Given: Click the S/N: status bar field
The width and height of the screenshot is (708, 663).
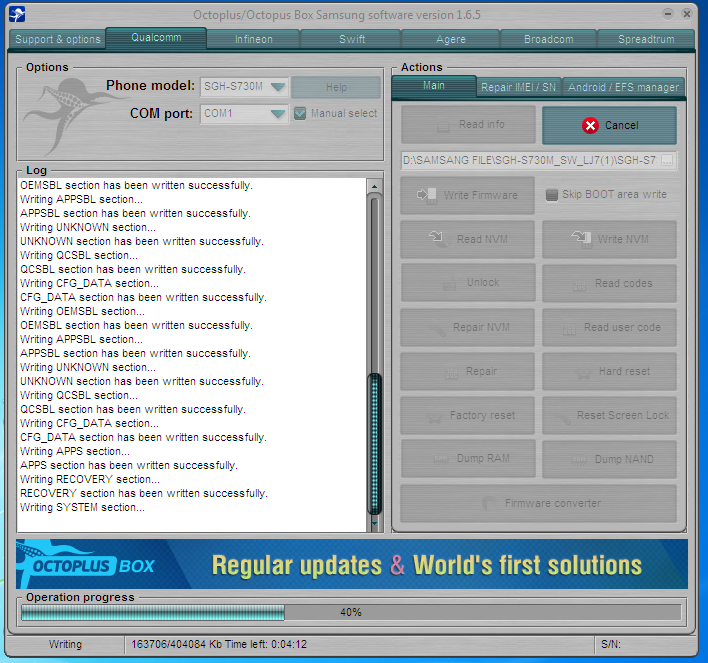Looking at the screenshot, I should point(610,644).
